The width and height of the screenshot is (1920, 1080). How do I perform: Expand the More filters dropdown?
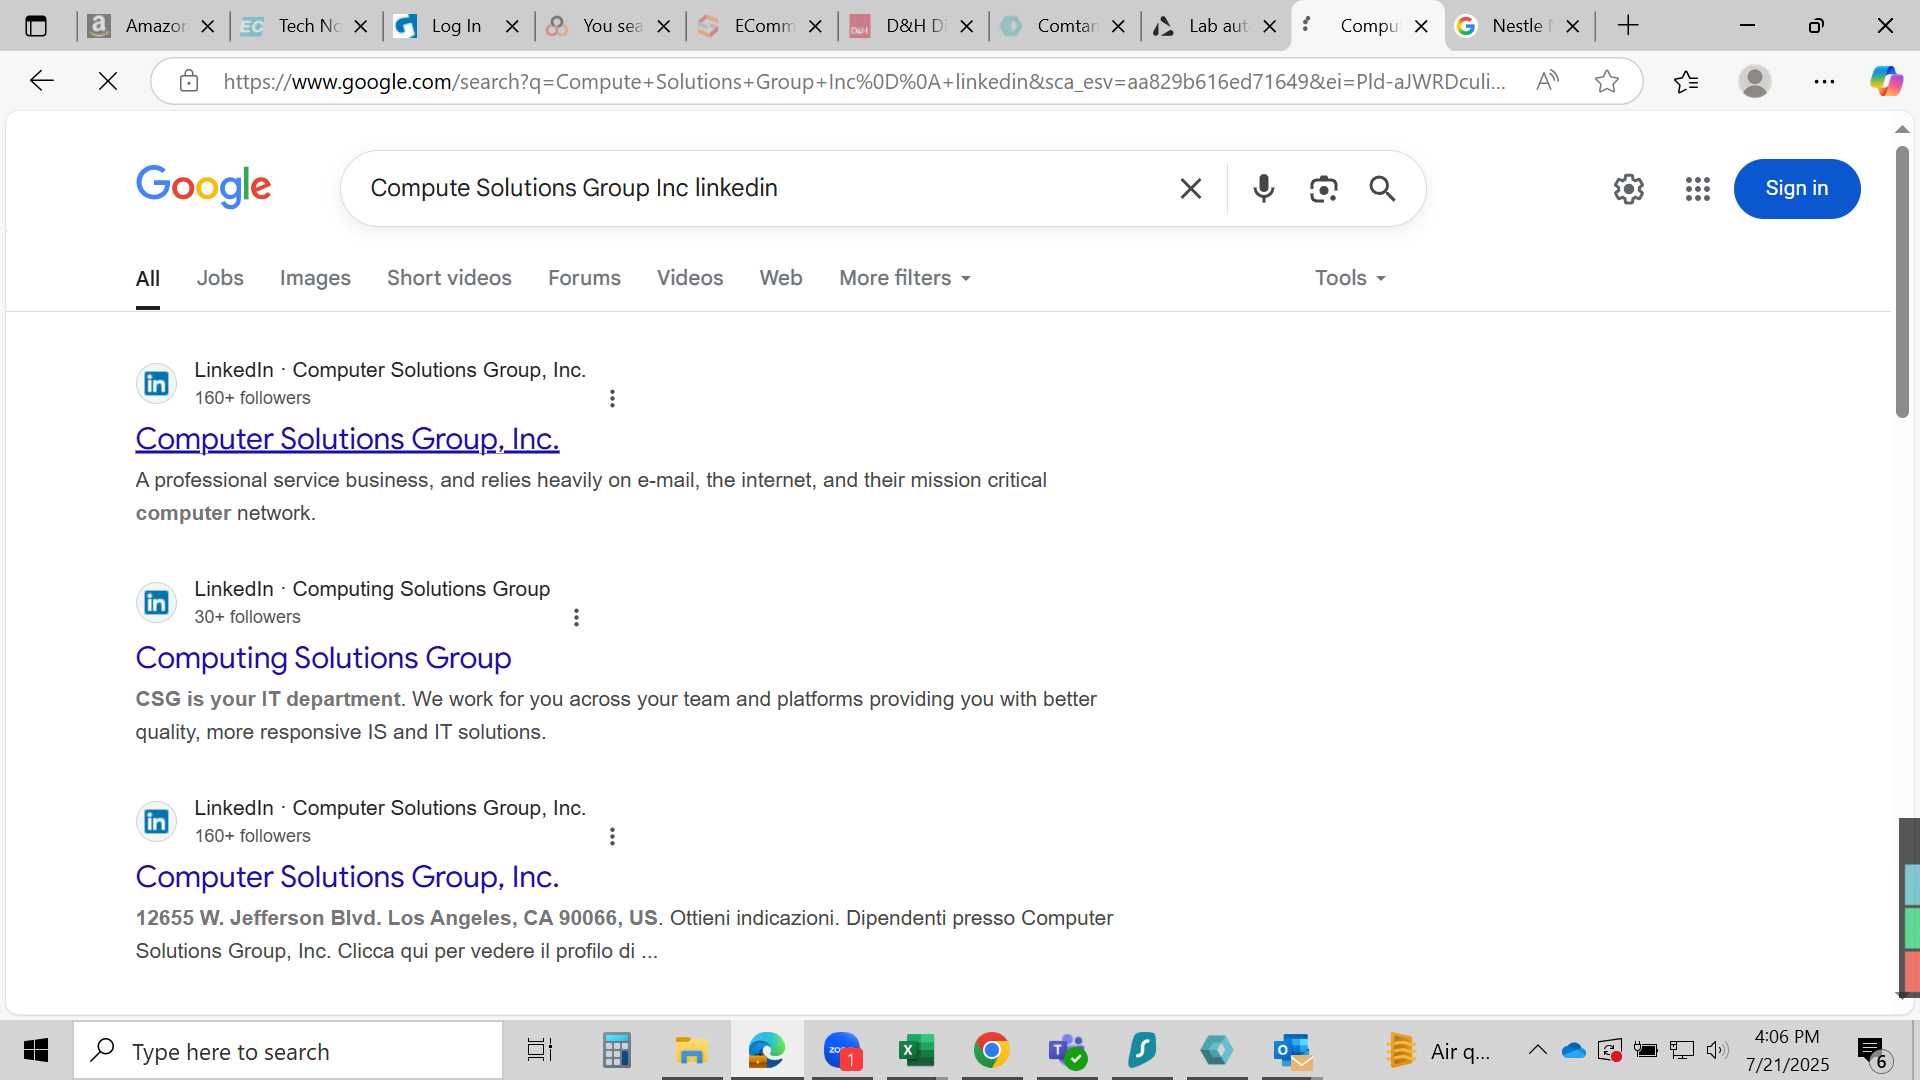click(905, 278)
